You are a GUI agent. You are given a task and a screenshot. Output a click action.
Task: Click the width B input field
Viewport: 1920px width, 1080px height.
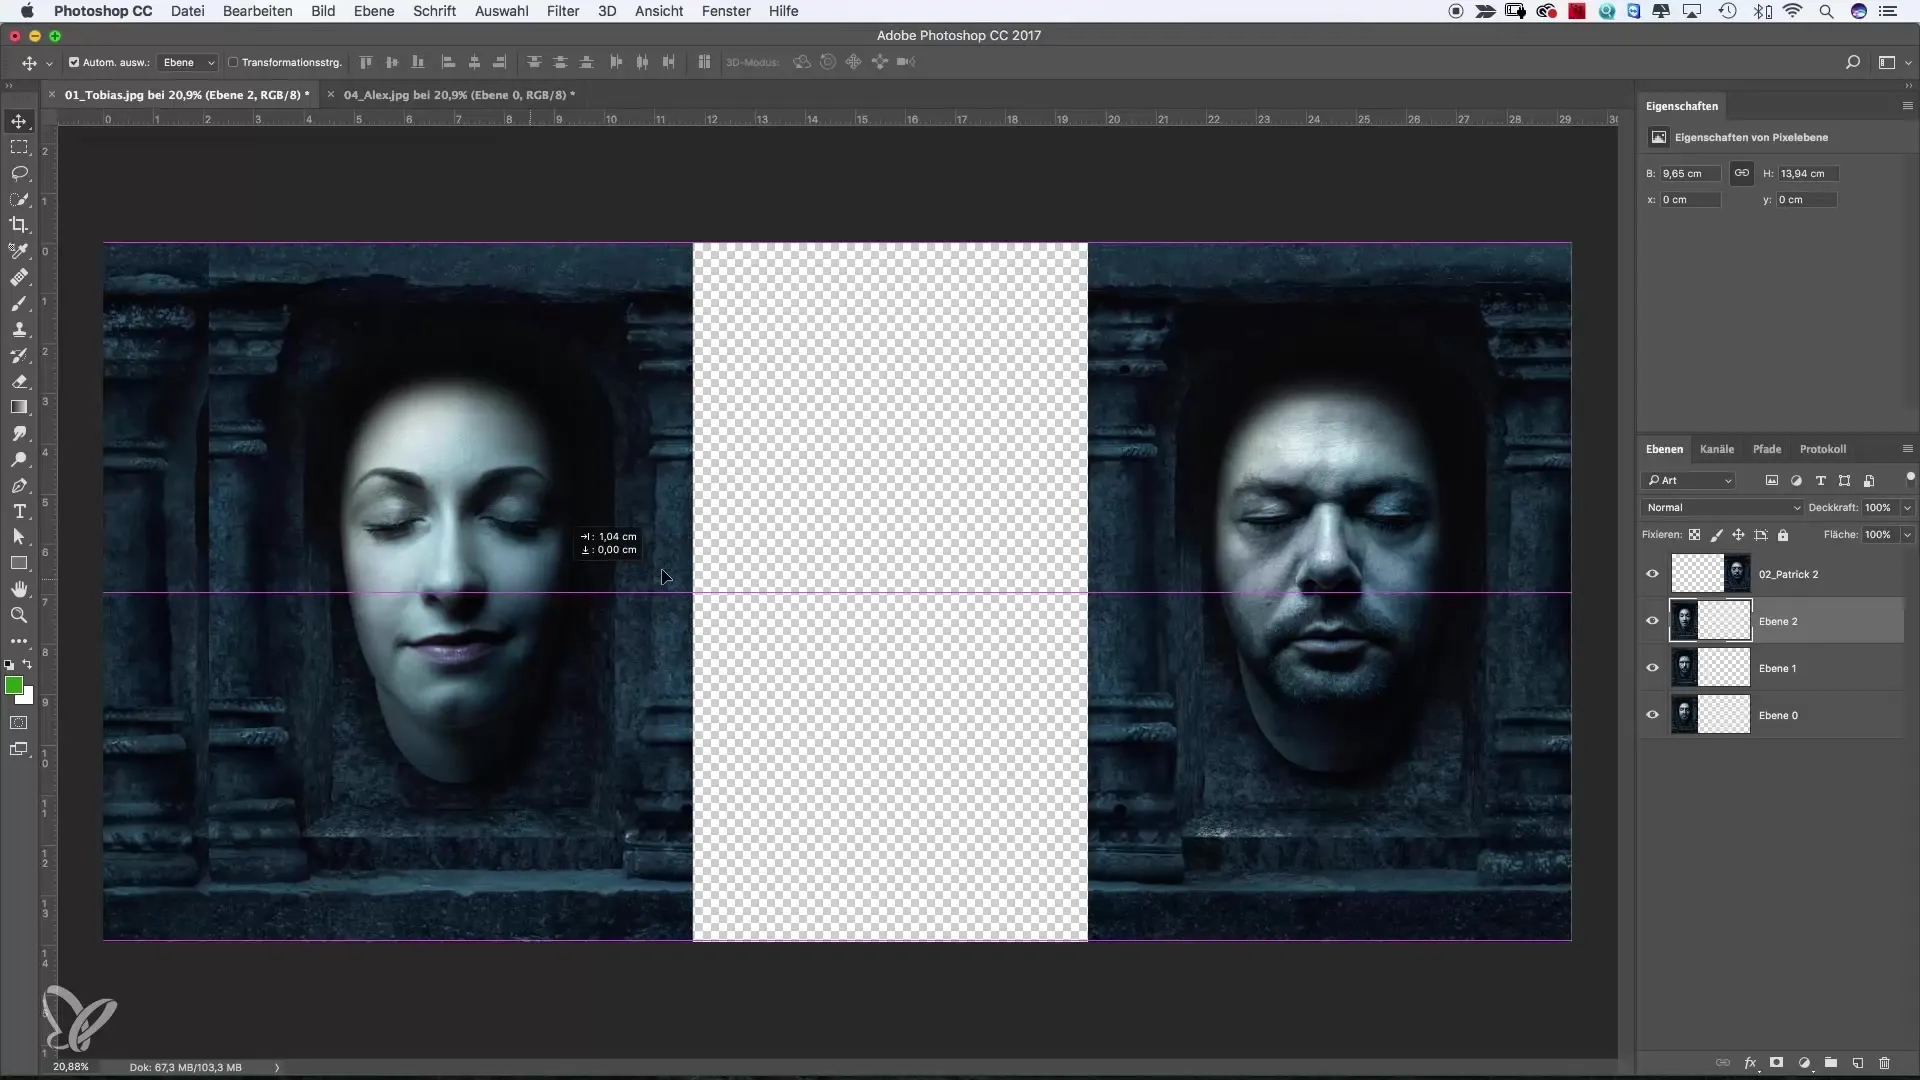pyautogui.click(x=1690, y=173)
